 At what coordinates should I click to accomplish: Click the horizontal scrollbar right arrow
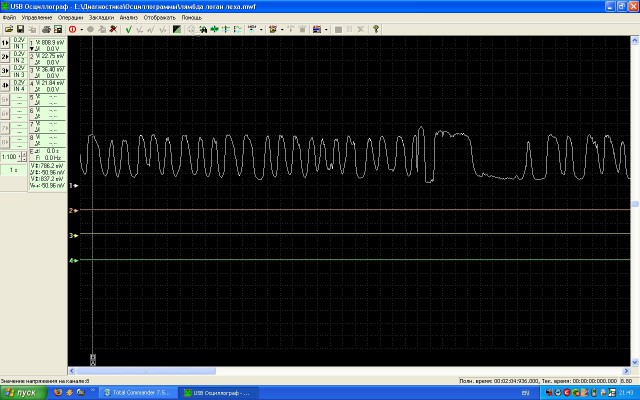point(627,371)
